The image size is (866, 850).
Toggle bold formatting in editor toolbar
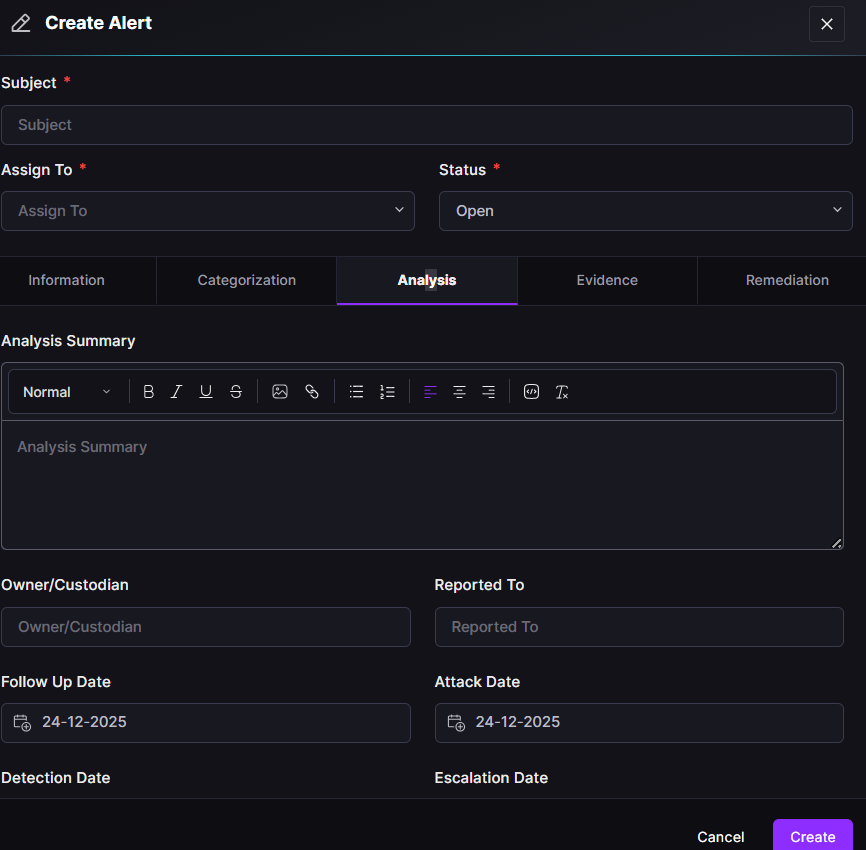click(149, 392)
